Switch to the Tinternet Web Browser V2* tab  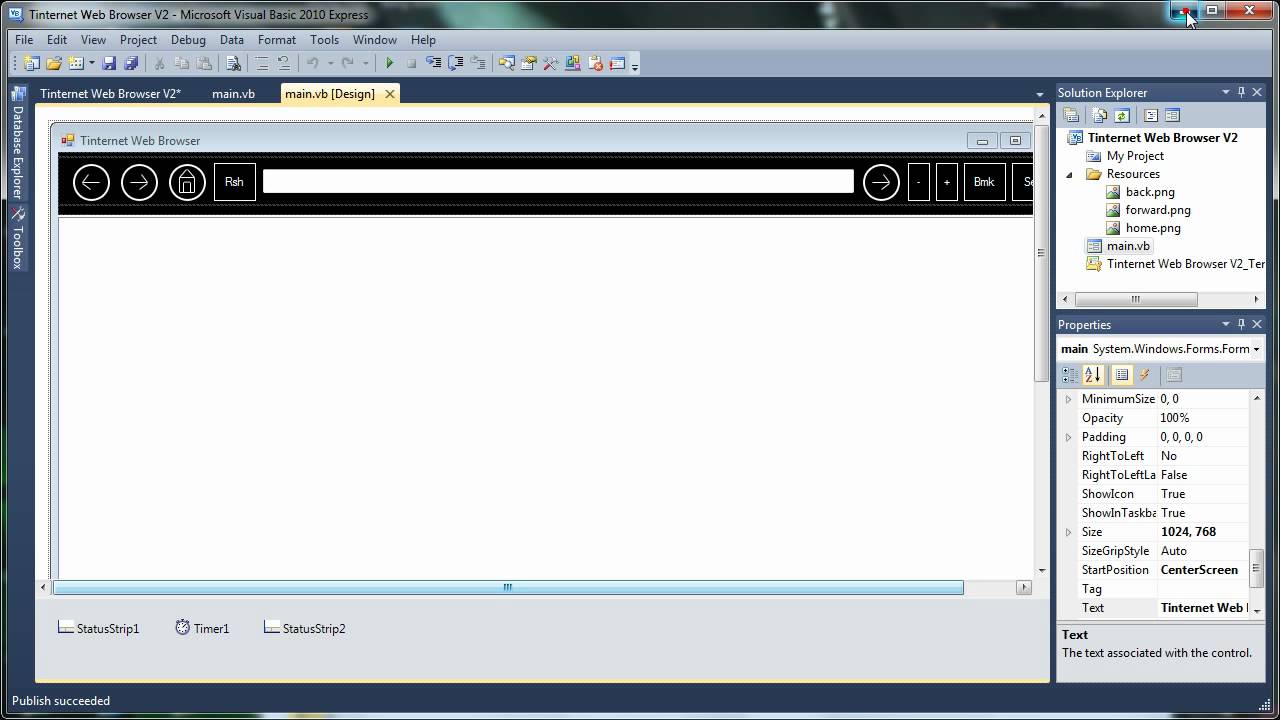click(110, 94)
